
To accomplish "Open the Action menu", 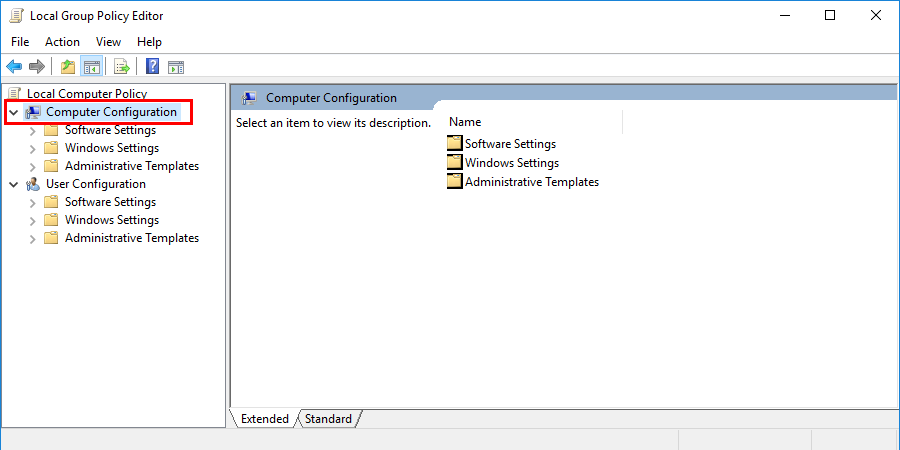I will 63,42.
